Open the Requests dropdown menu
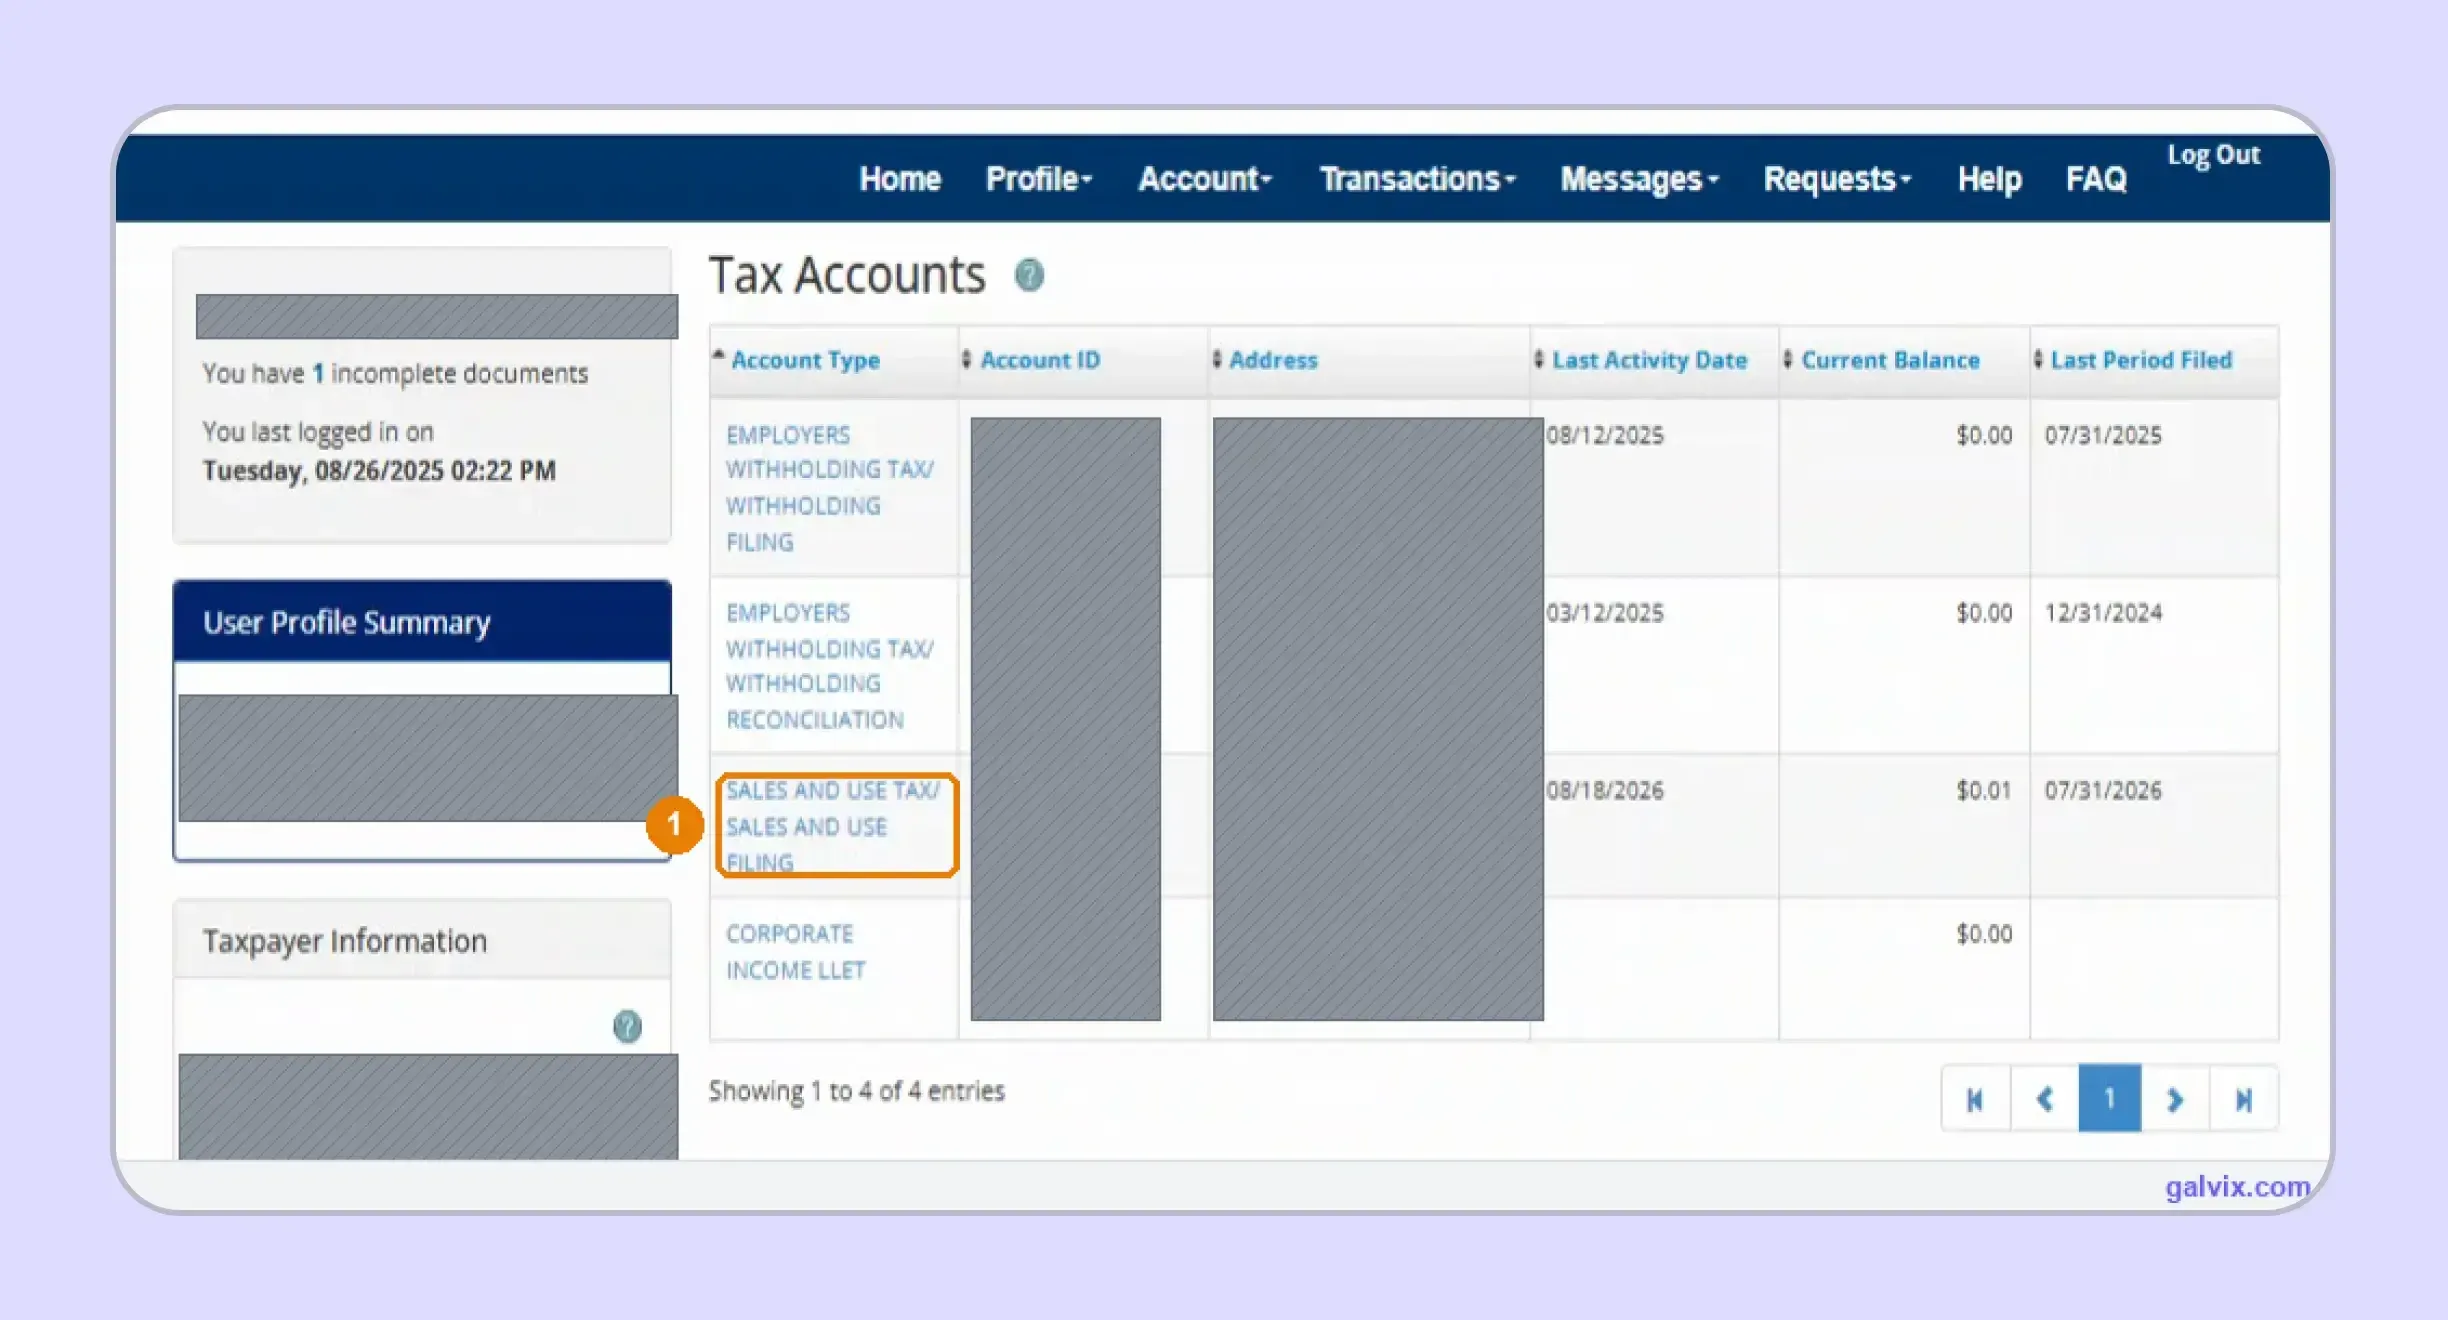The height and width of the screenshot is (1320, 2448). [x=1838, y=179]
